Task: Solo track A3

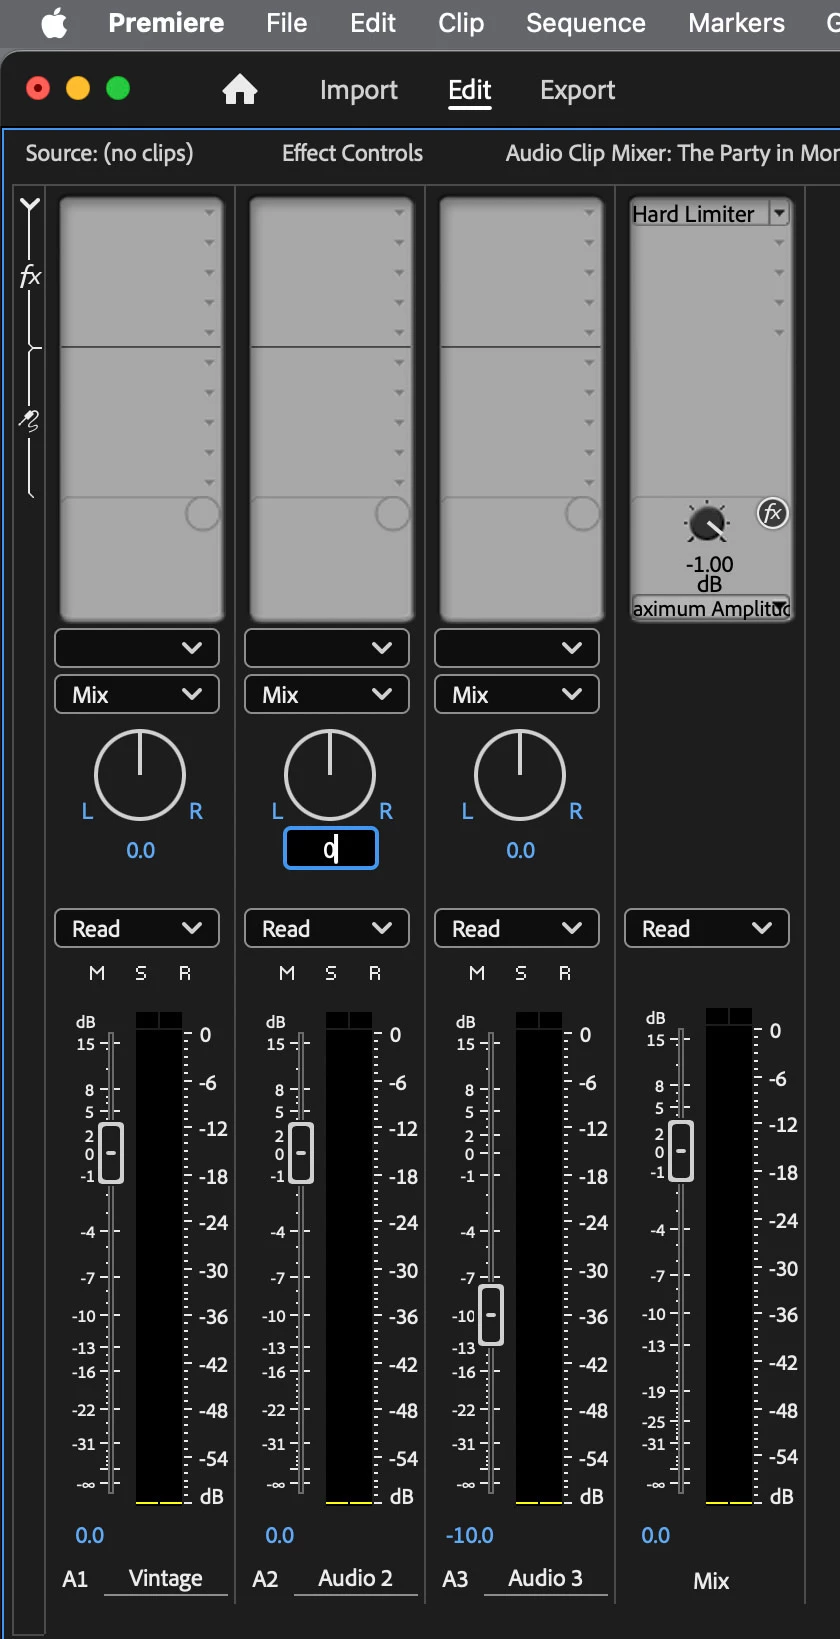Action: (x=521, y=973)
